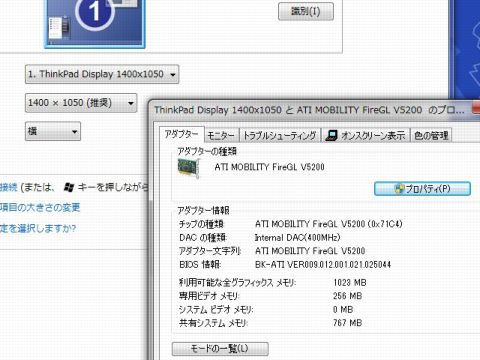480x360 pixels.
Task: Switch to the モニター tab
Action: pos(221,136)
